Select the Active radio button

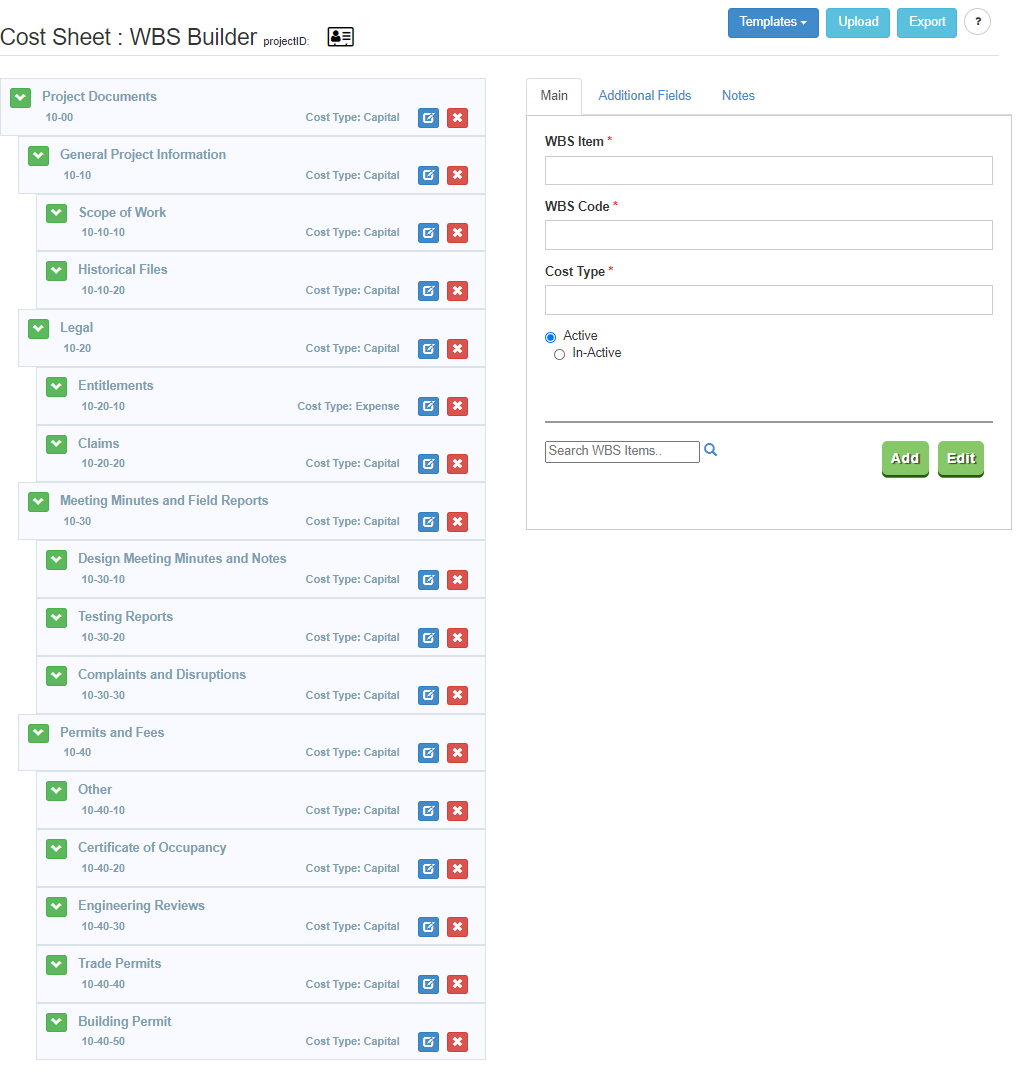click(x=549, y=336)
